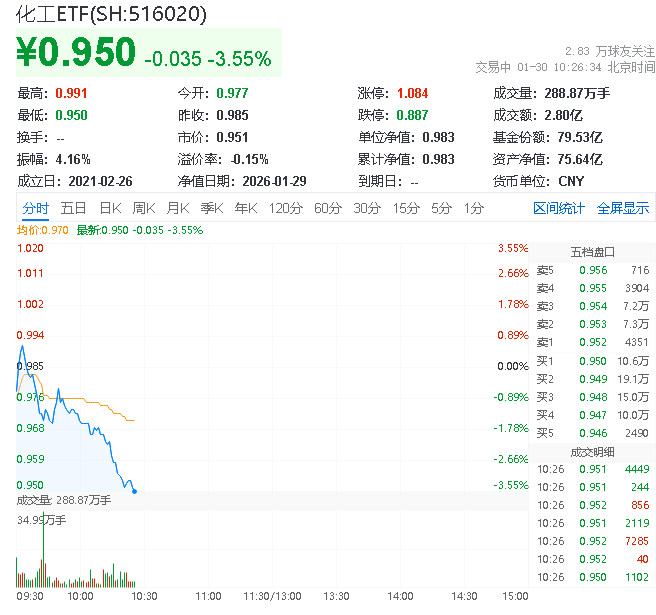
Task: Switch to the 15分 interval tab
Action: tap(405, 208)
